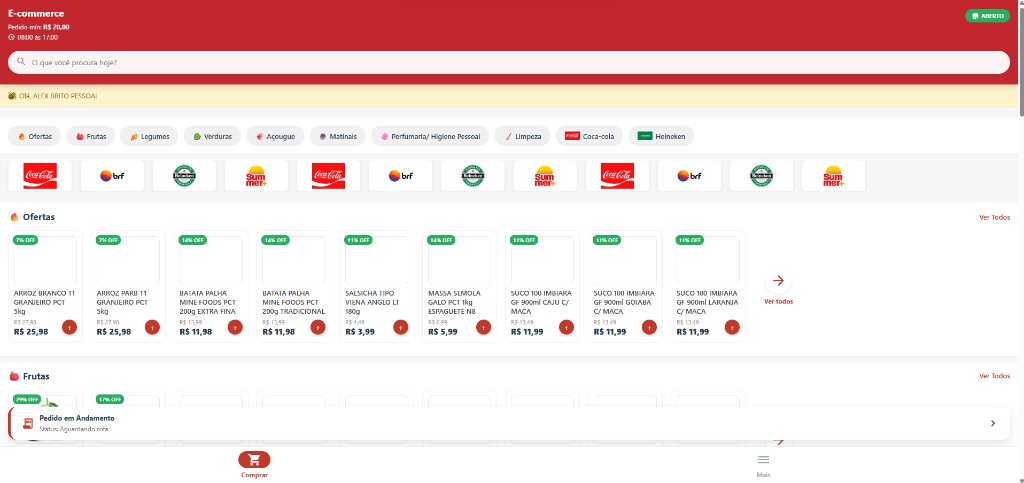The image size is (1024, 483).
Task: Click the fruit icon next to Frutas heading
Action: click(x=14, y=376)
